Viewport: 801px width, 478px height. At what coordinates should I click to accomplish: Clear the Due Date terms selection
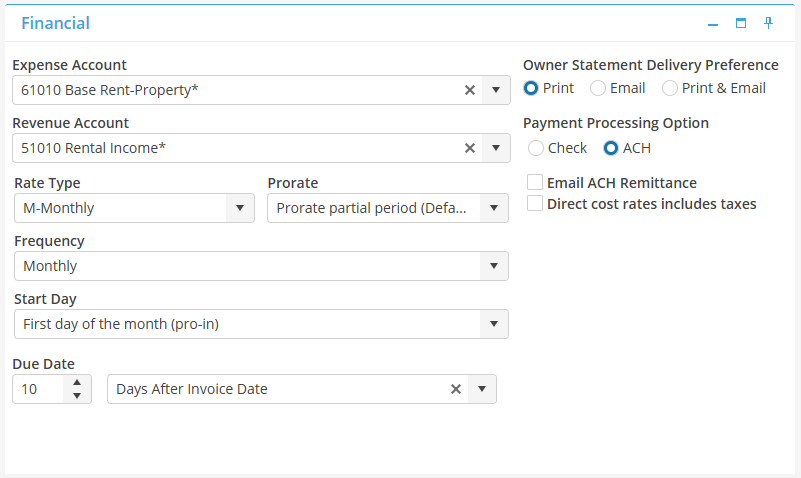(456, 389)
